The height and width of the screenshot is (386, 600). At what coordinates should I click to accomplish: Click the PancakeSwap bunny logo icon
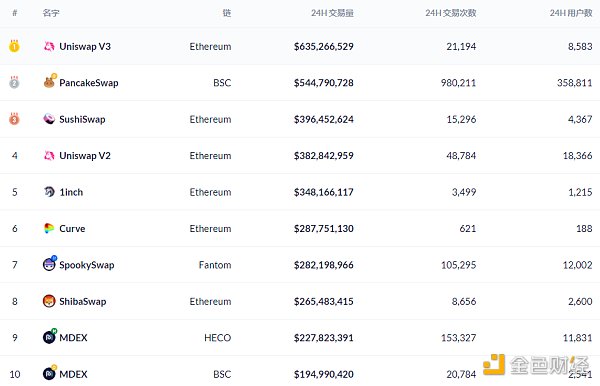point(49,81)
